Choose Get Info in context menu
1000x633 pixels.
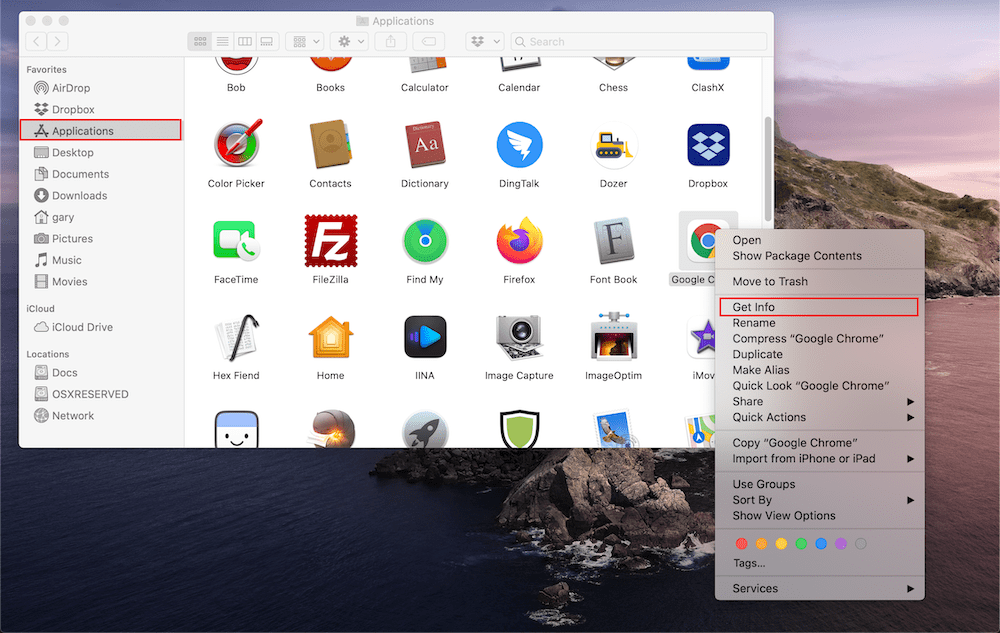click(820, 307)
